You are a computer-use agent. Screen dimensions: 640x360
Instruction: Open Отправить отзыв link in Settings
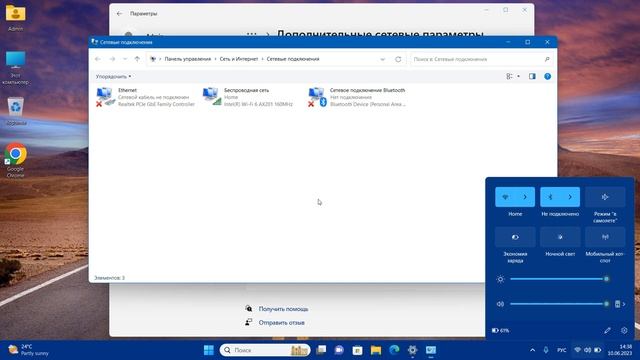(x=281, y=322)
